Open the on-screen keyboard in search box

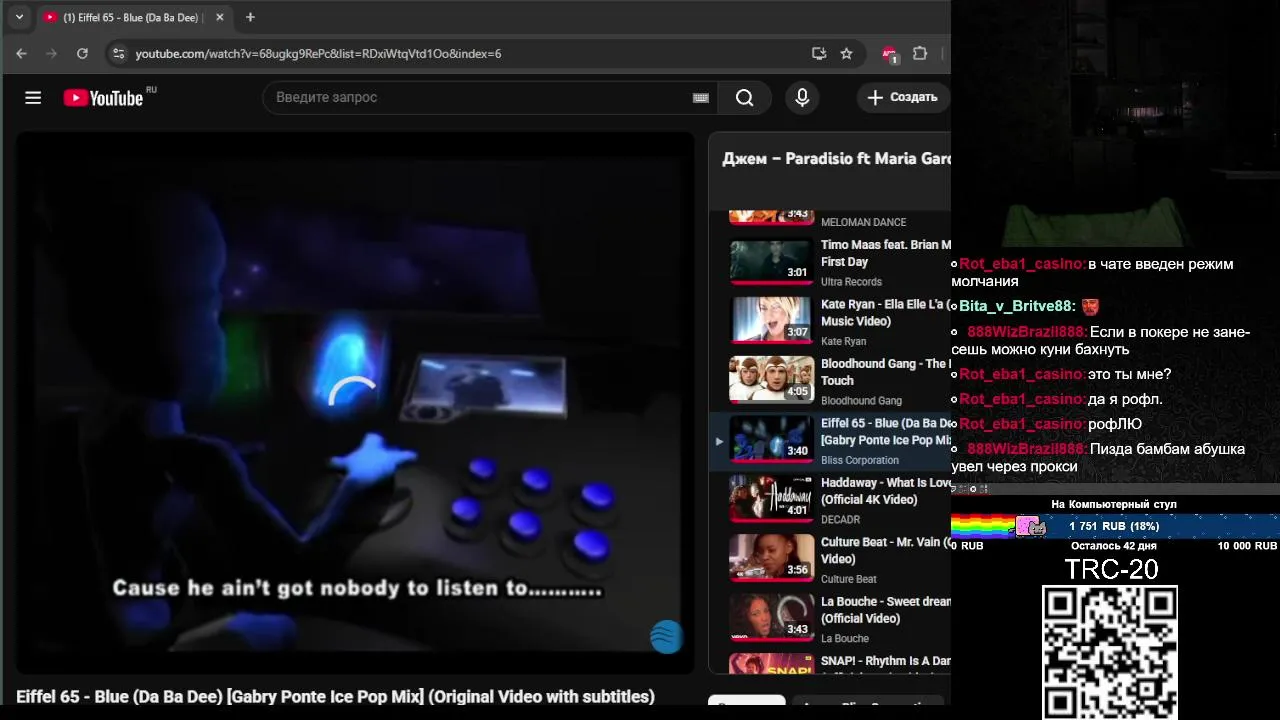tap(701, 97)
